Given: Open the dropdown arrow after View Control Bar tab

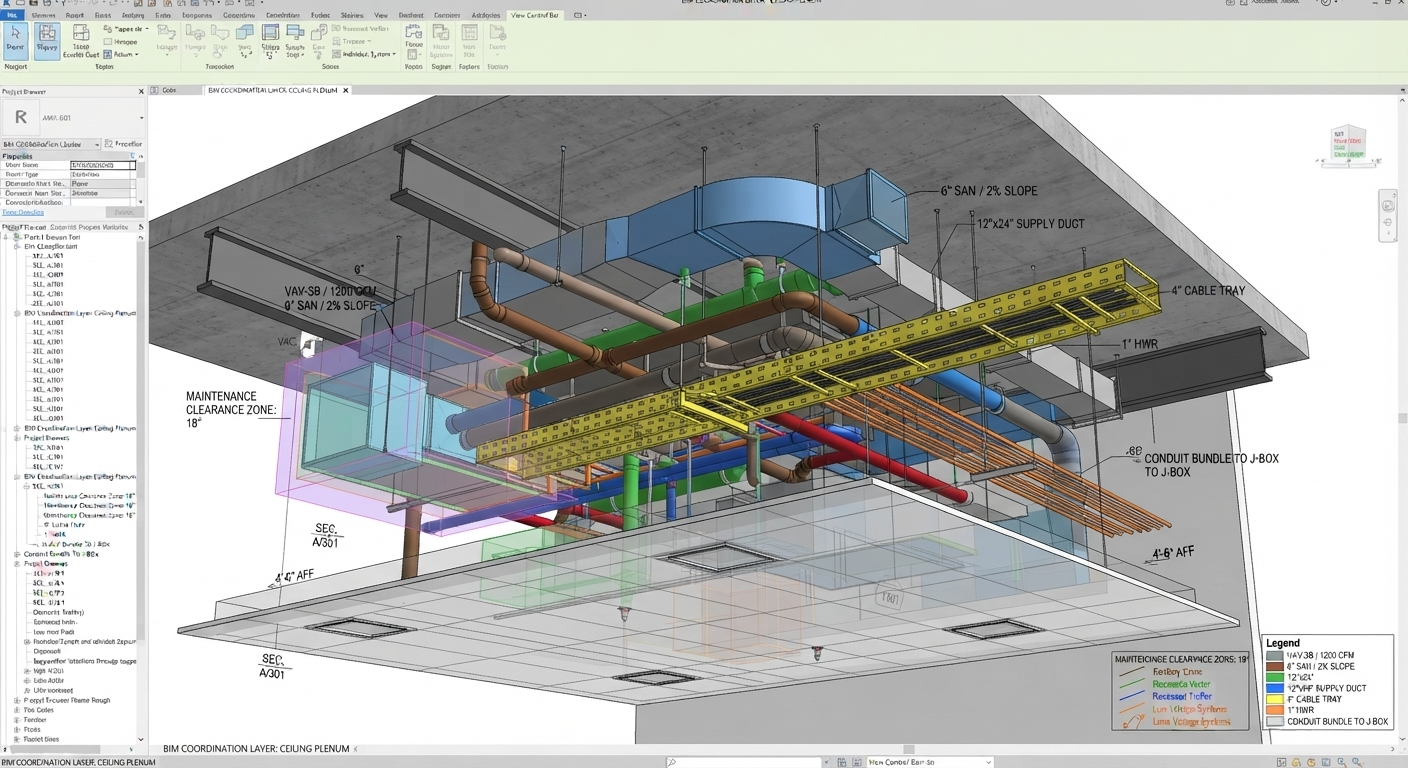Looking at the screenshot, I should point(583,15).
